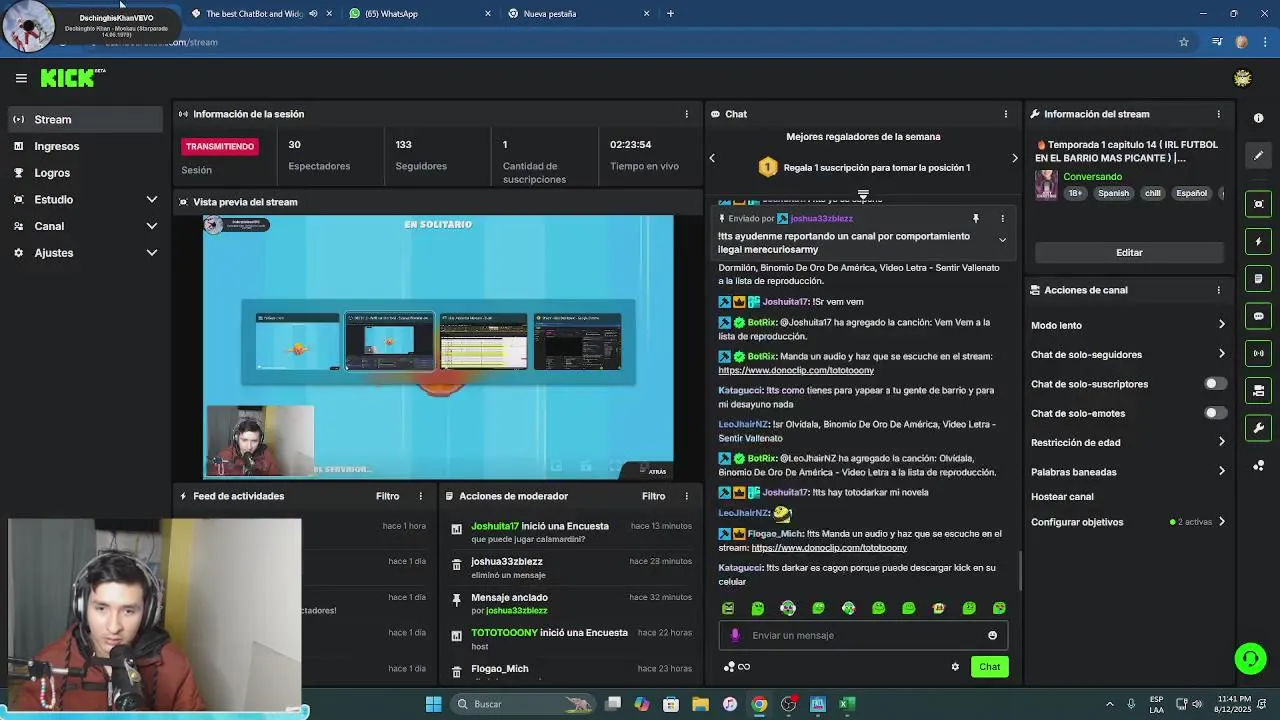The height and width of the screenshot is (720, 1280).
Task: Unpin the pinned chat message
Action: coord(976,218)
